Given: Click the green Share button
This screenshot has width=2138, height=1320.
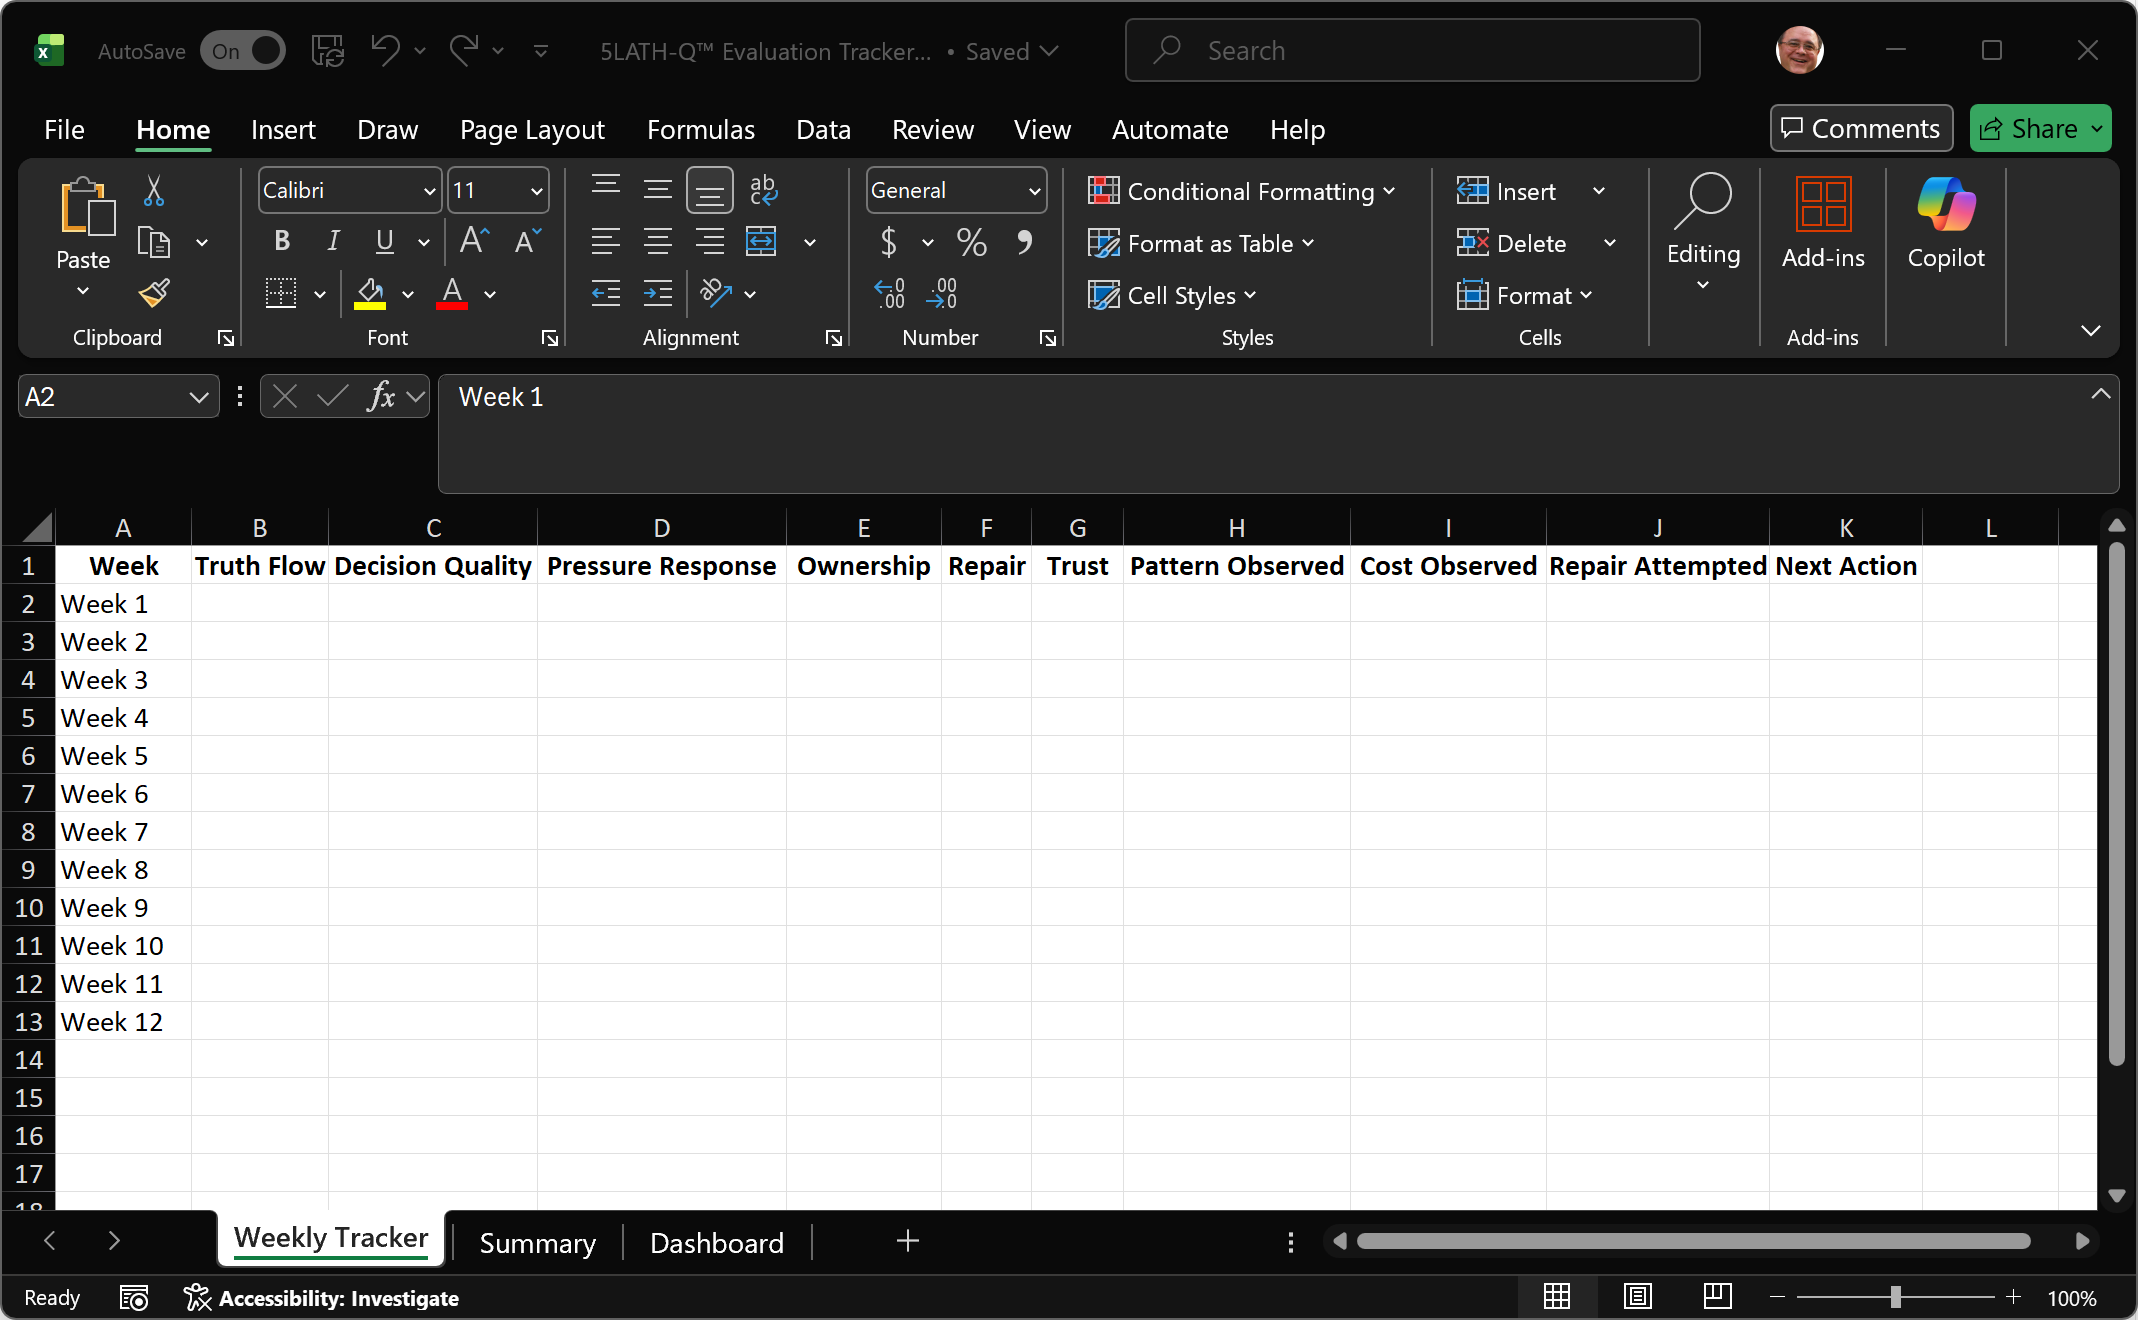Looking at the screenshot, I should 2029,129.
